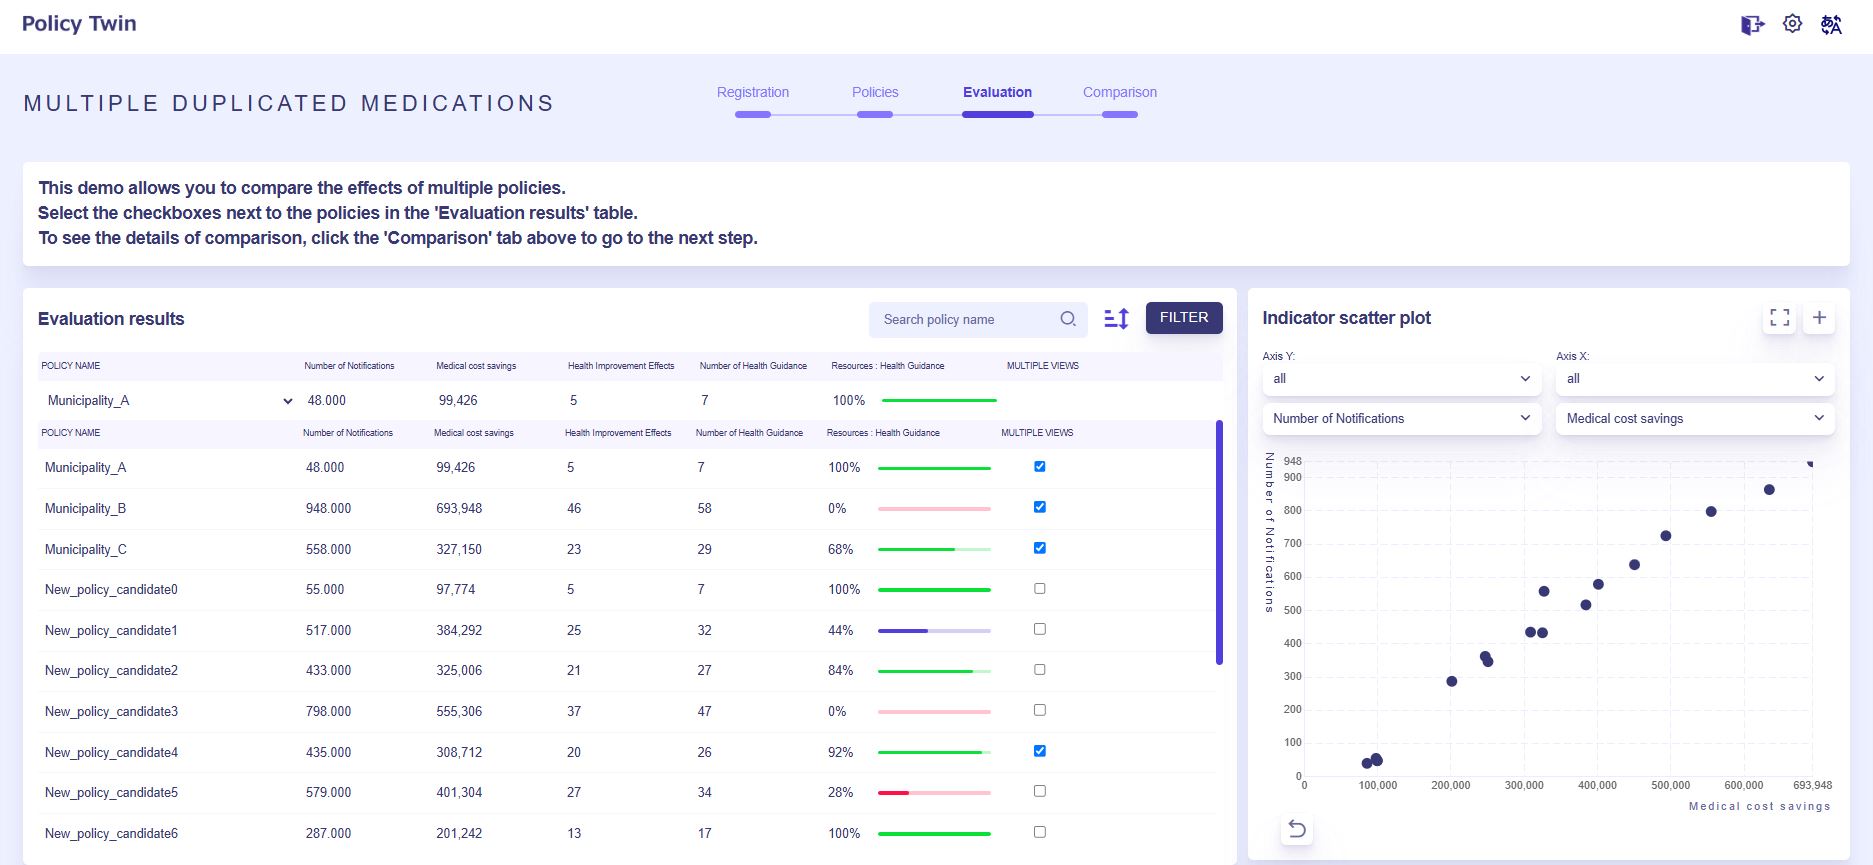
Task: Click the sort order icon
Action: coord(1116,319)
